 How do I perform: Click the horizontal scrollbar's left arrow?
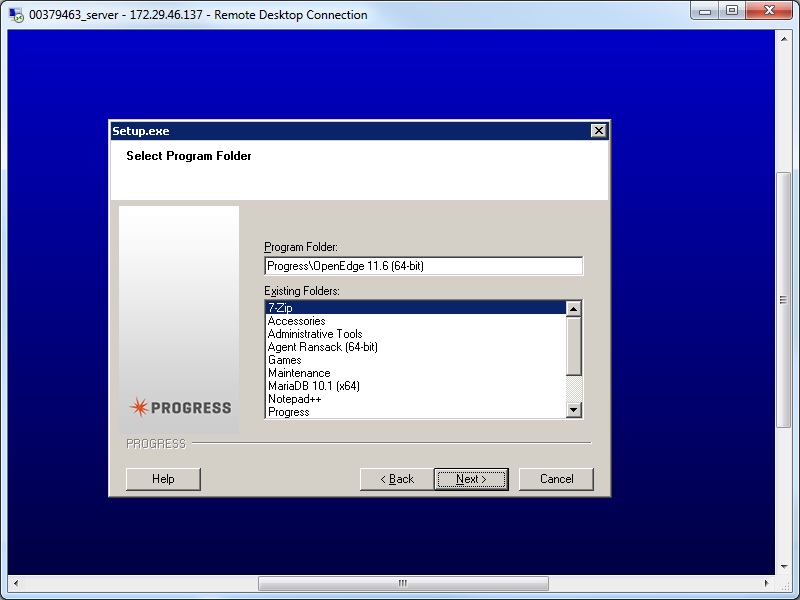(x=14, y=582)
